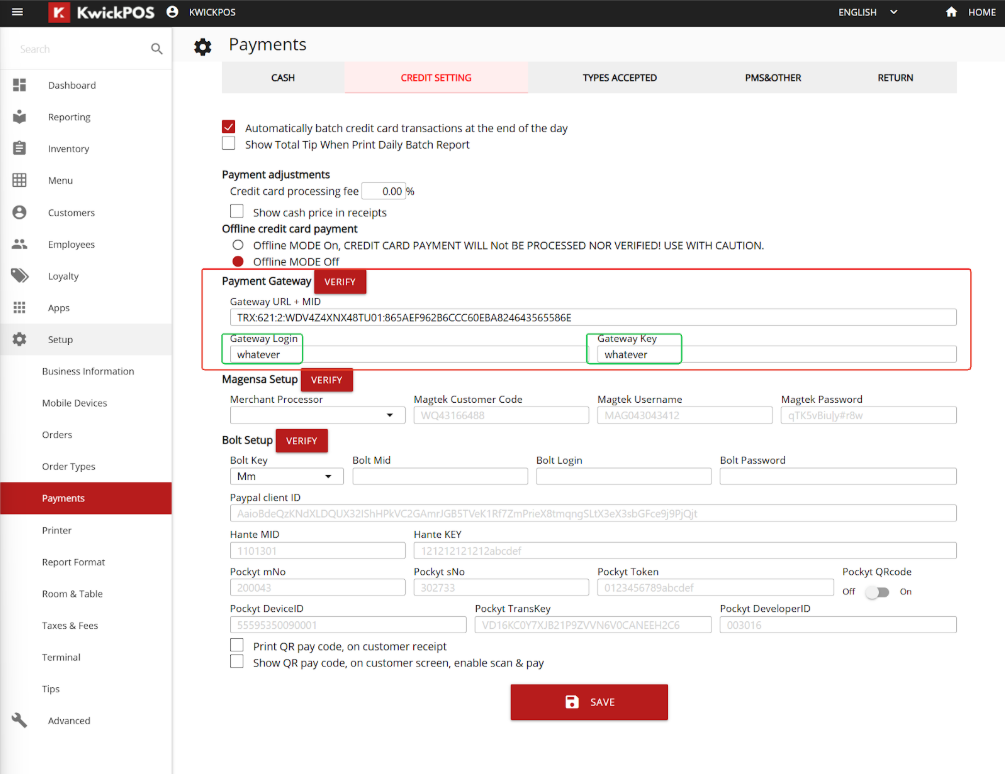The image size is (1005, 774).
Task: Switch to the PMS&OTHER tab
Action: 772,78
